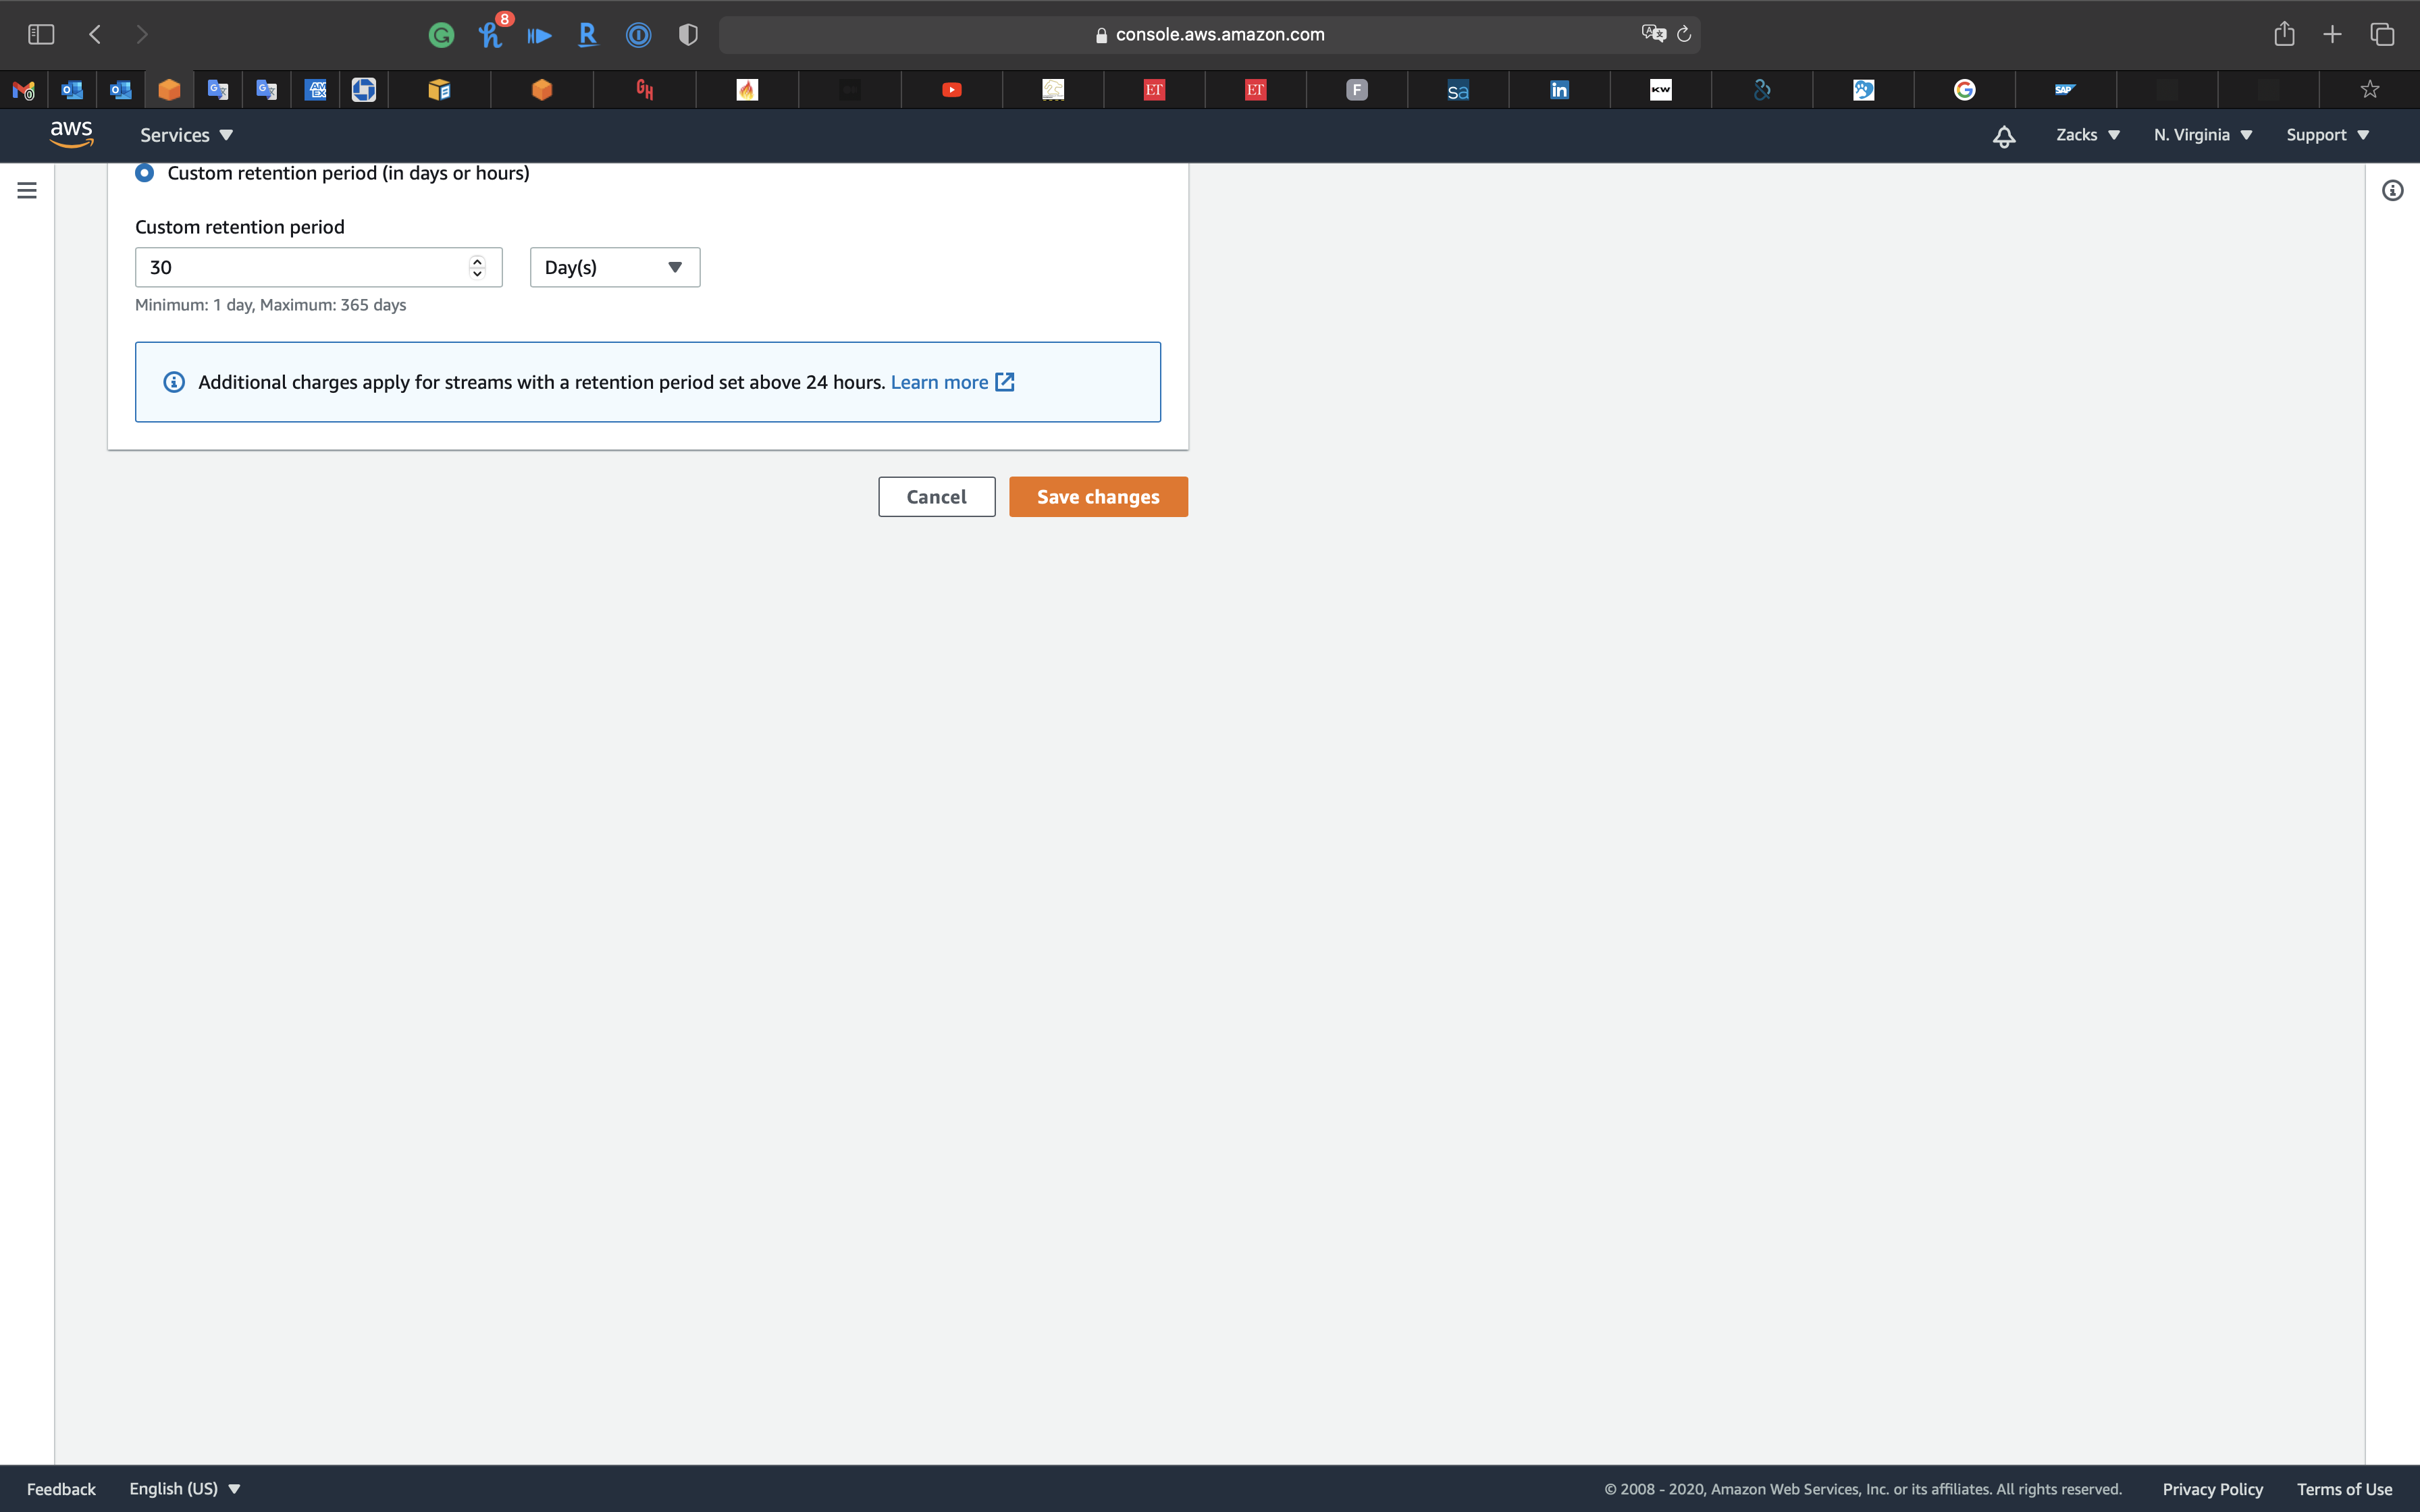
Task: Click the Grammarly extension icon
Action: click(441, 36)
